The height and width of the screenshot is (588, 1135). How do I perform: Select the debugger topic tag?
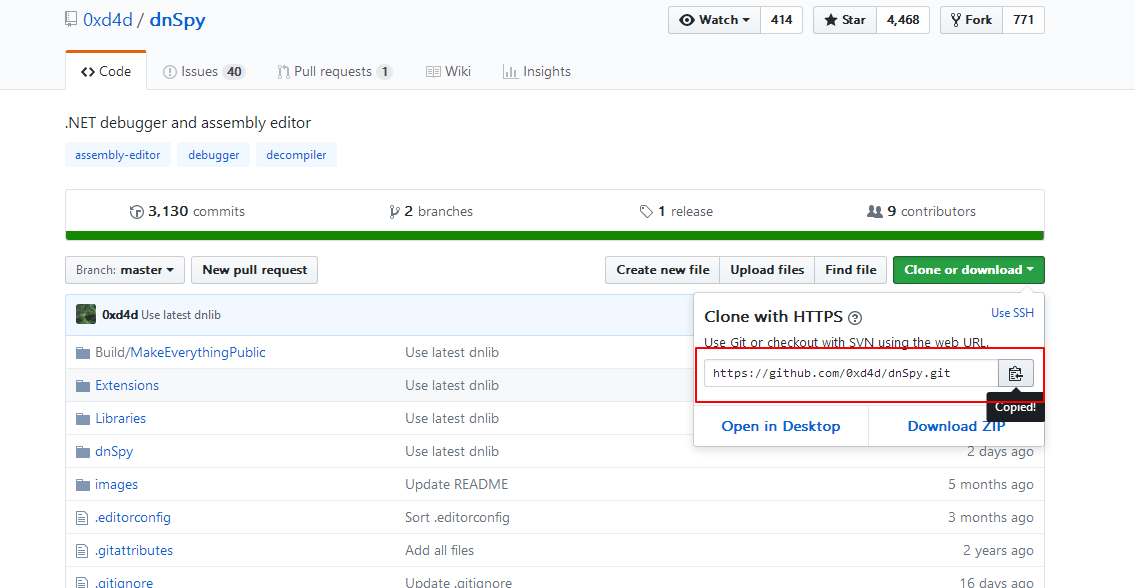pos(214,155)
